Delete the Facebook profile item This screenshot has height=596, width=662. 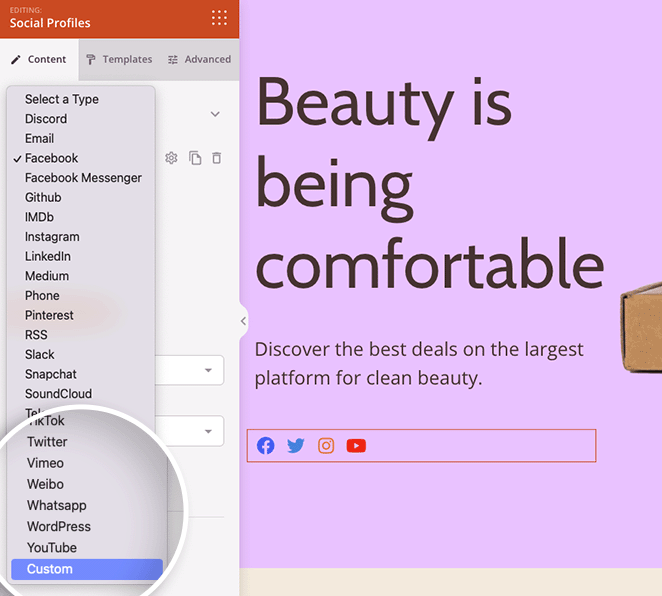(217, 158)
